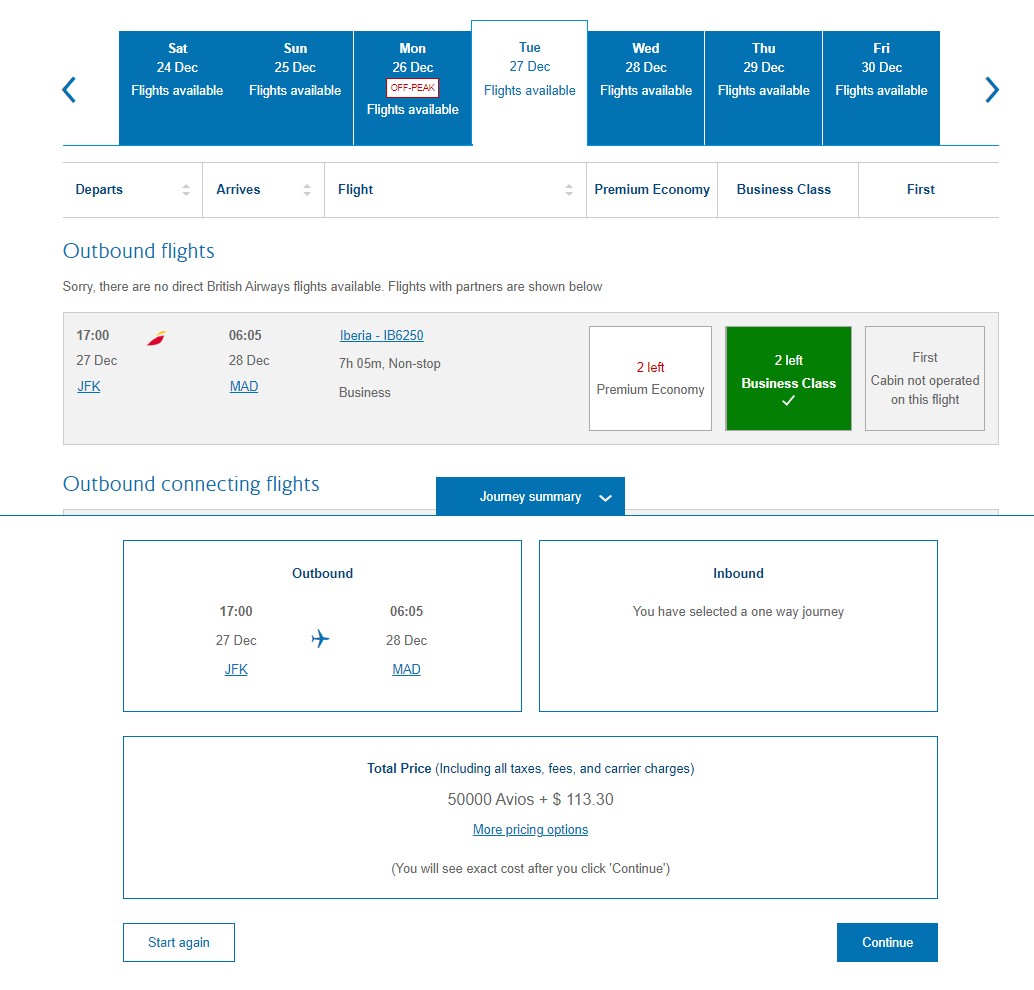This screenshot has width=1034, height=990.
Task: Click the 06:05 arrival time in flight row
Action: (x=245, y=335)
